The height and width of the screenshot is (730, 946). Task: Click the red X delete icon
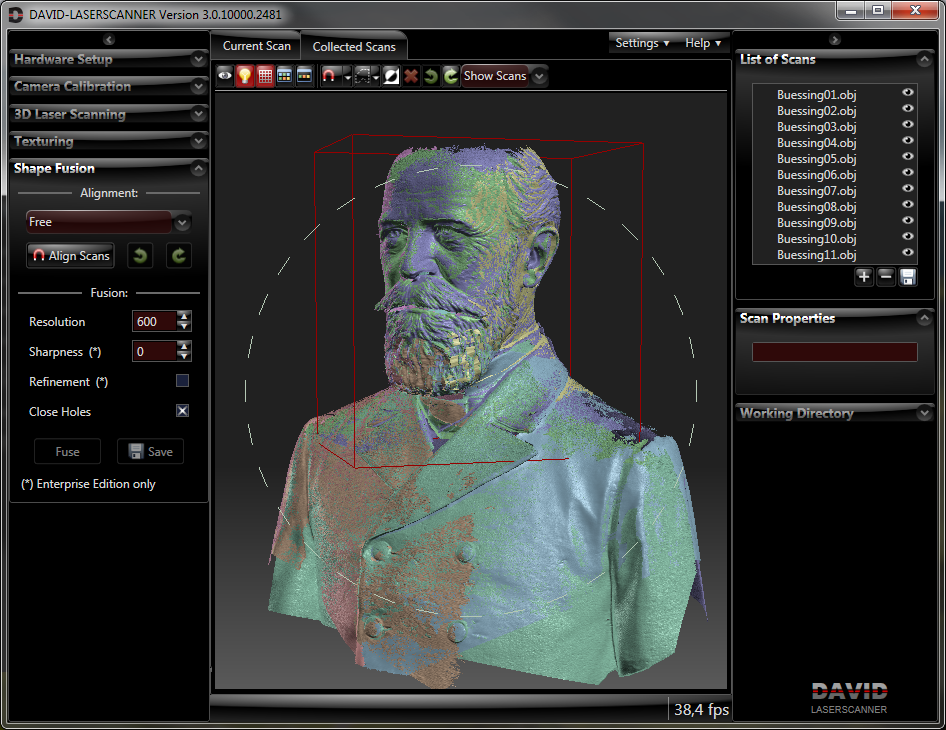pos(411,76)
